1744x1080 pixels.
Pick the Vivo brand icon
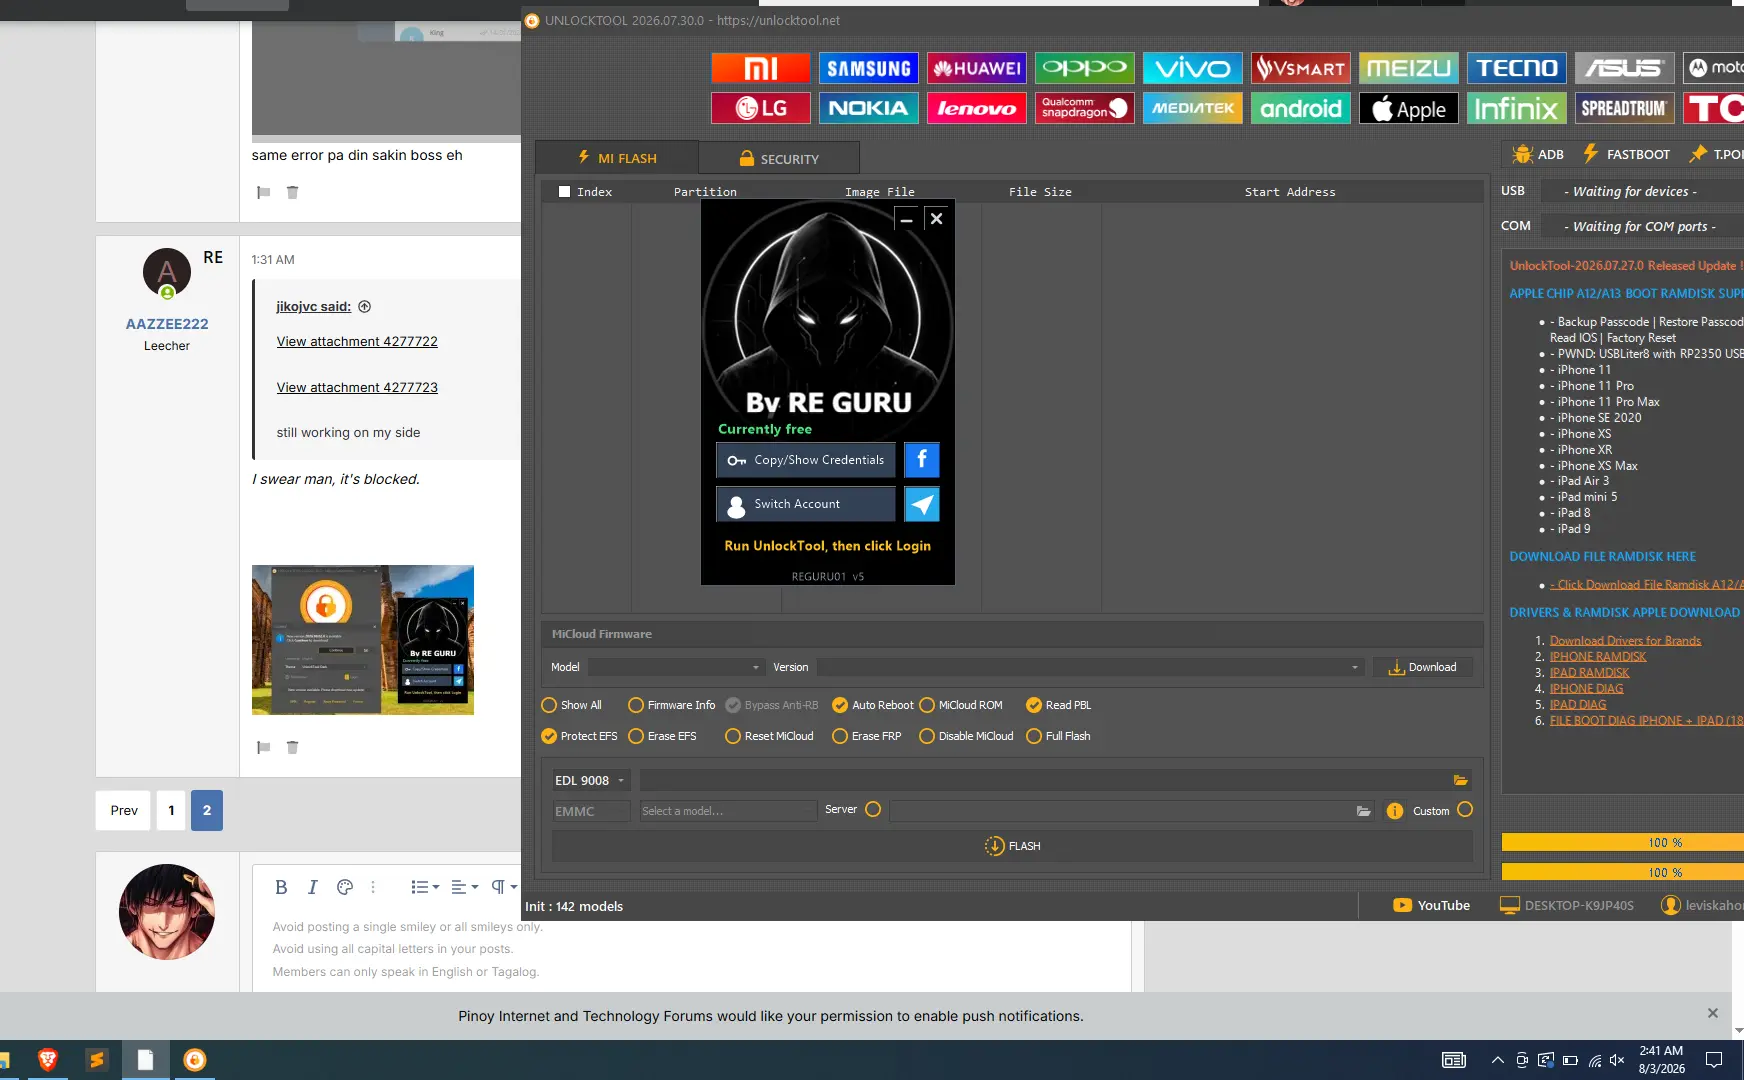pos(1193,68)
